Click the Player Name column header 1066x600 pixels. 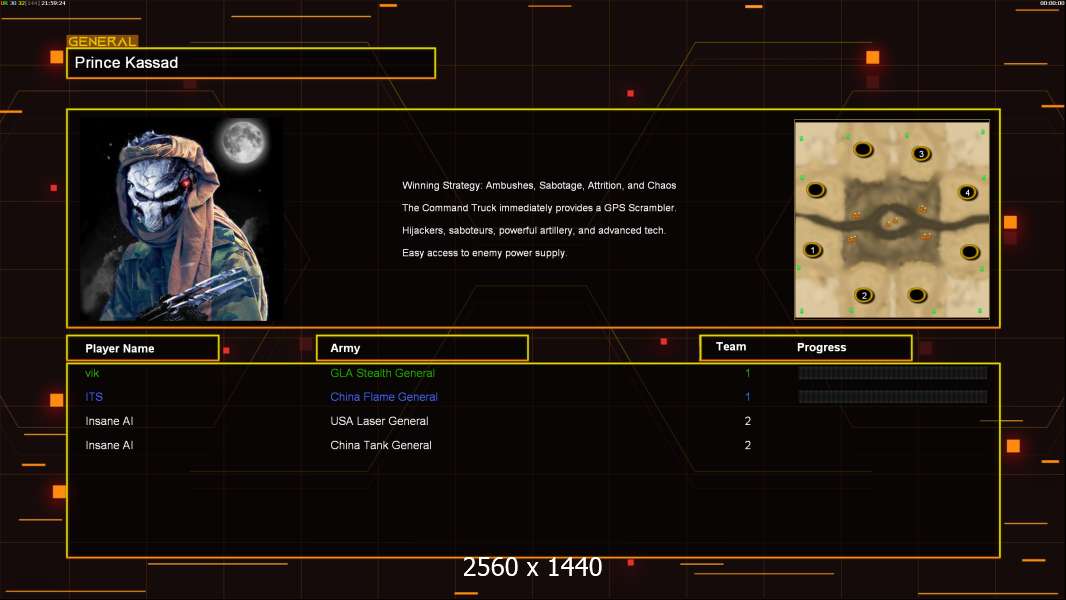[143, 348]
